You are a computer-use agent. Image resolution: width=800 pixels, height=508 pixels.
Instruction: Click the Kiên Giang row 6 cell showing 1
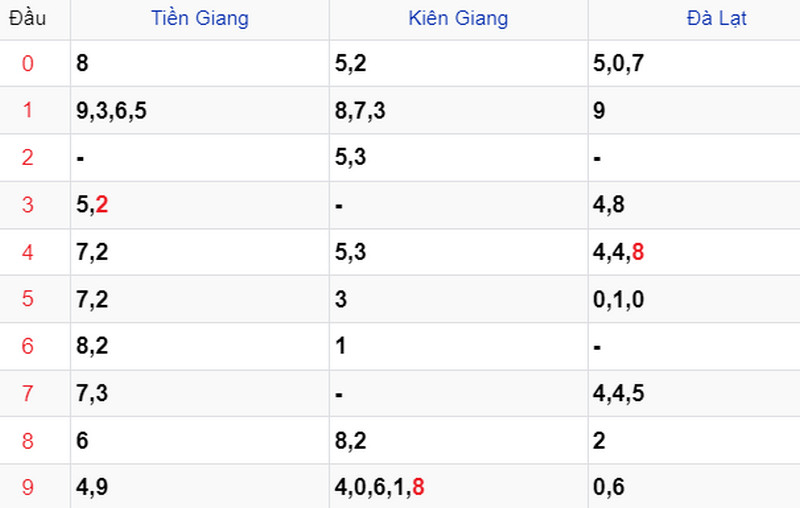click(x=458, y=346)
